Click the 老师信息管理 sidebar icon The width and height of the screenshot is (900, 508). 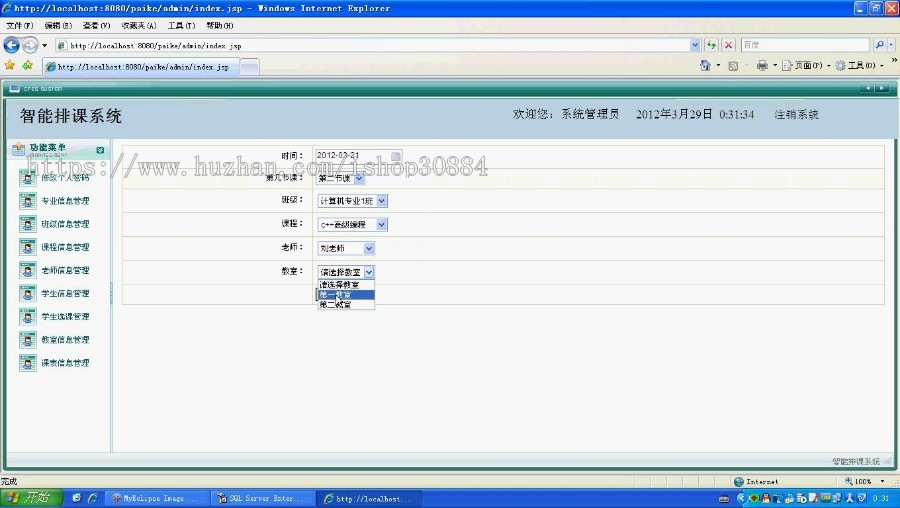coord(28,270)
